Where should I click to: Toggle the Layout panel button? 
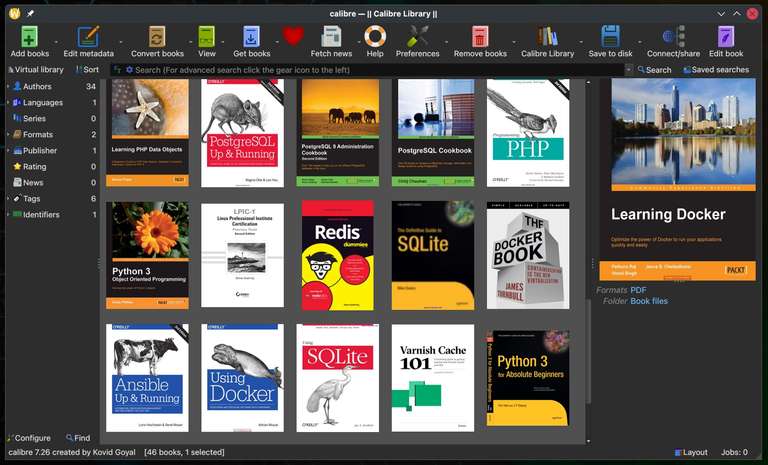pos(691,452)
